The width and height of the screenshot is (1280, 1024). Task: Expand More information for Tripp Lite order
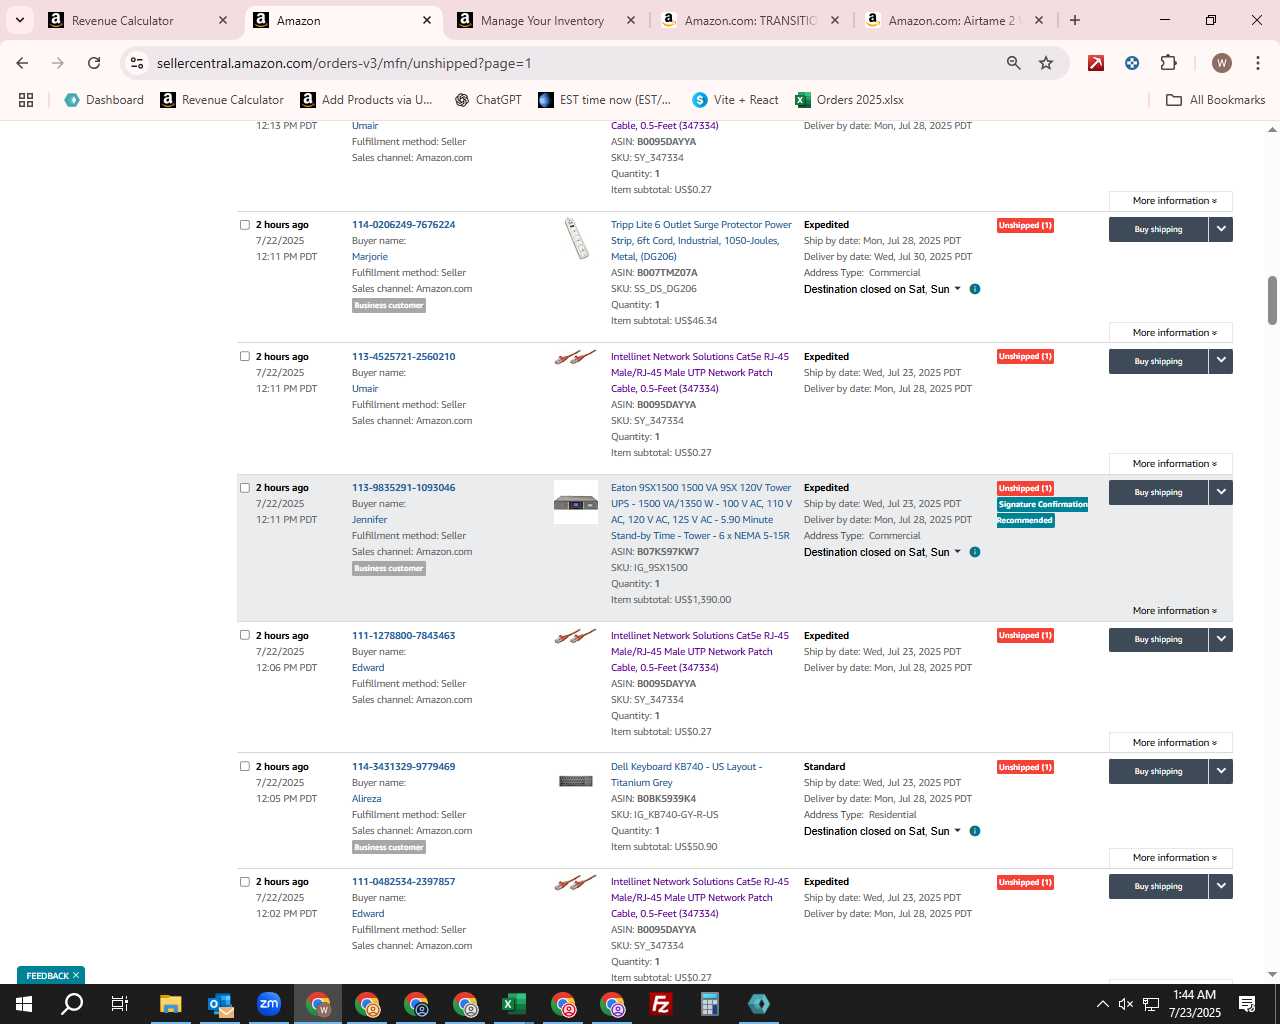pyautogui.click(x=1171, y=333)
